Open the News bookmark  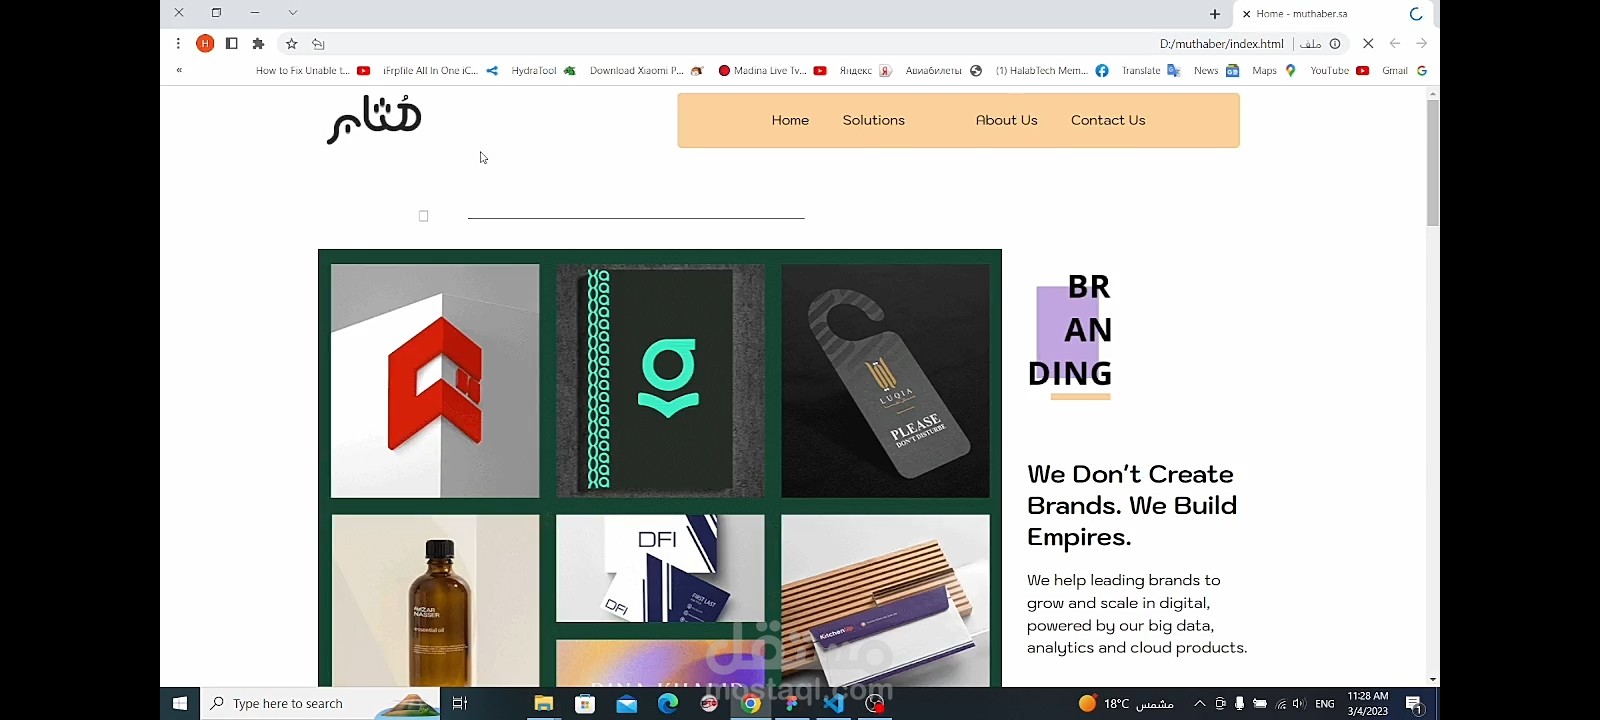1216,70
